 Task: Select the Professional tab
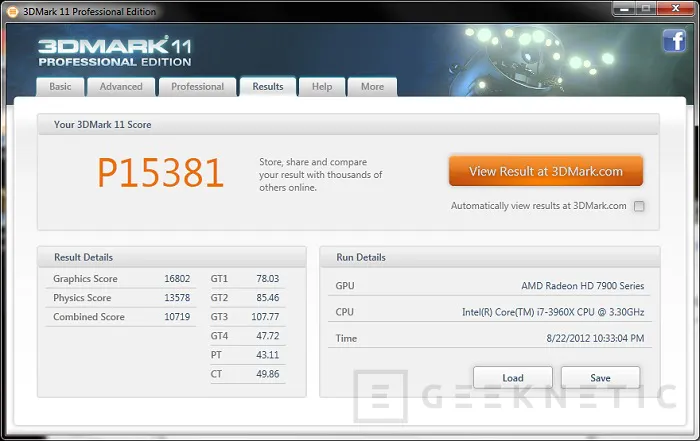[197, 87]
